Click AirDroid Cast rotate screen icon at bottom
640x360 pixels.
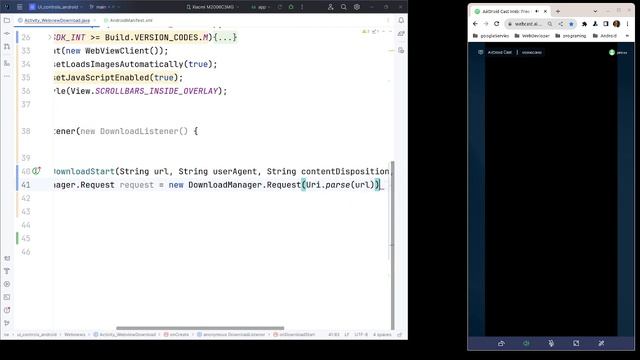tap(501, 343)
